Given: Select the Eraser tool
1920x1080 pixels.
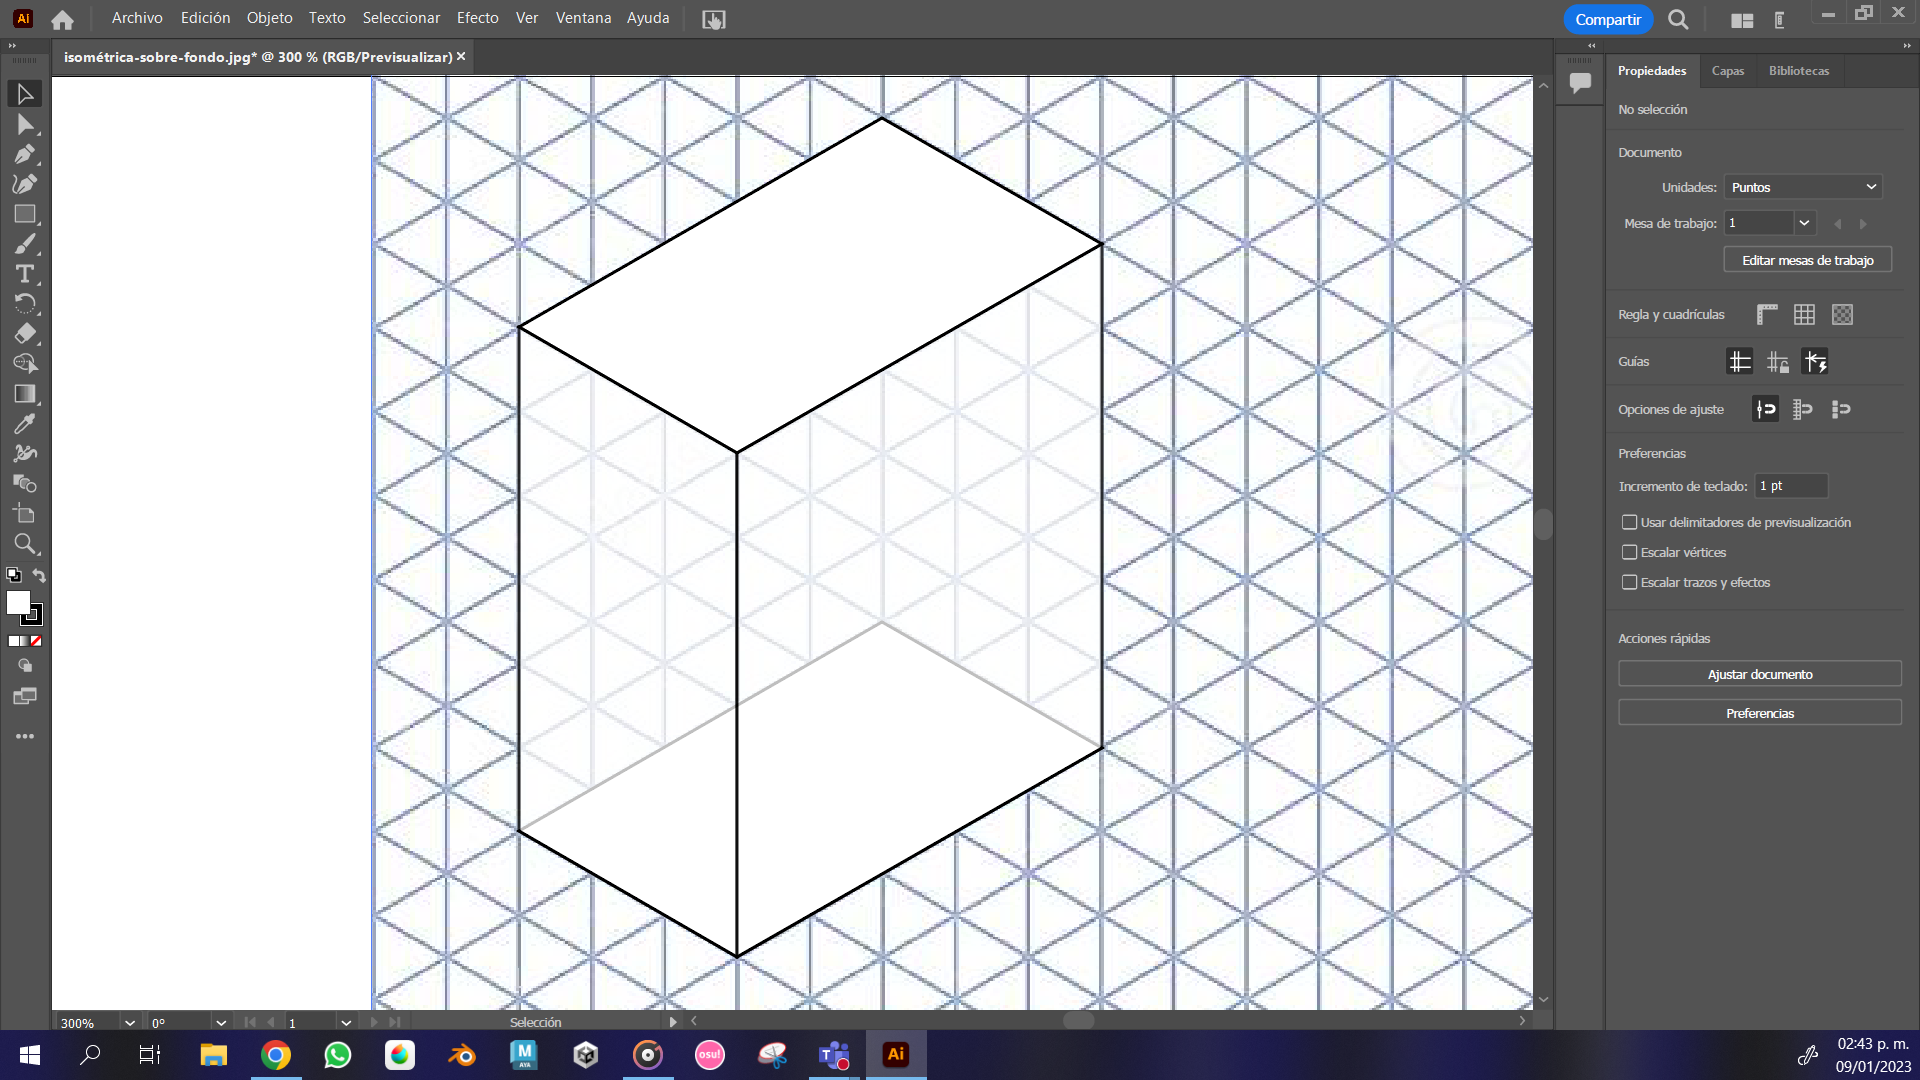Looking at the screenshot, I should (x=25, y=334).
